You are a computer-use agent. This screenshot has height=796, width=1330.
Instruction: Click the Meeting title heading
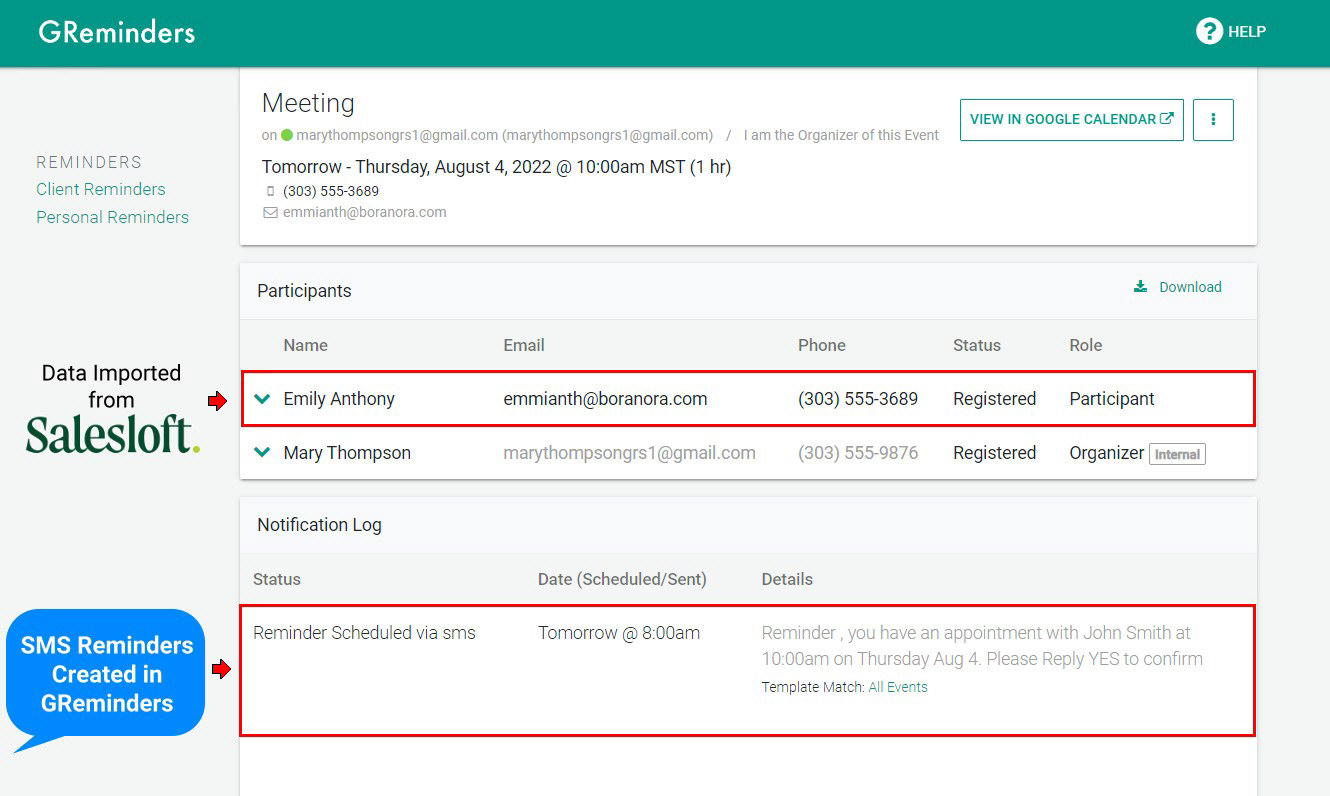(x=308, y=103)
